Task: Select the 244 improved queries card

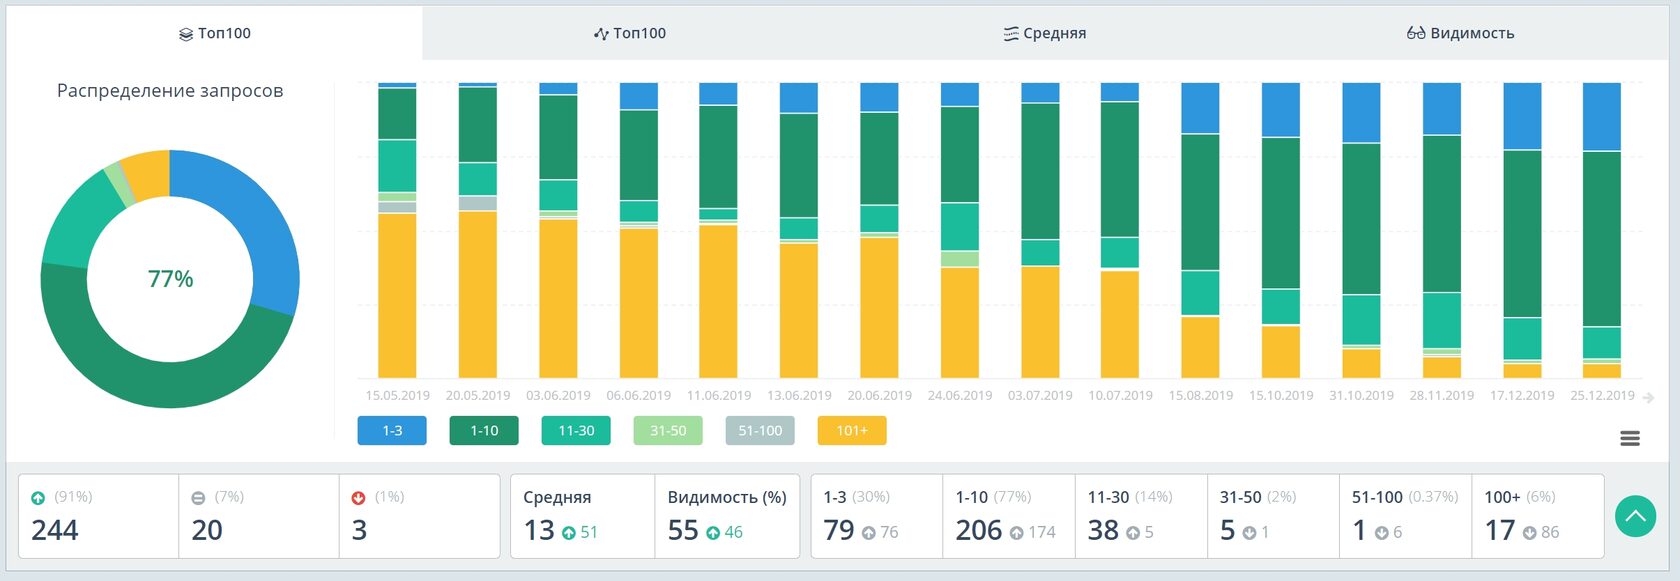Action: 98,516
